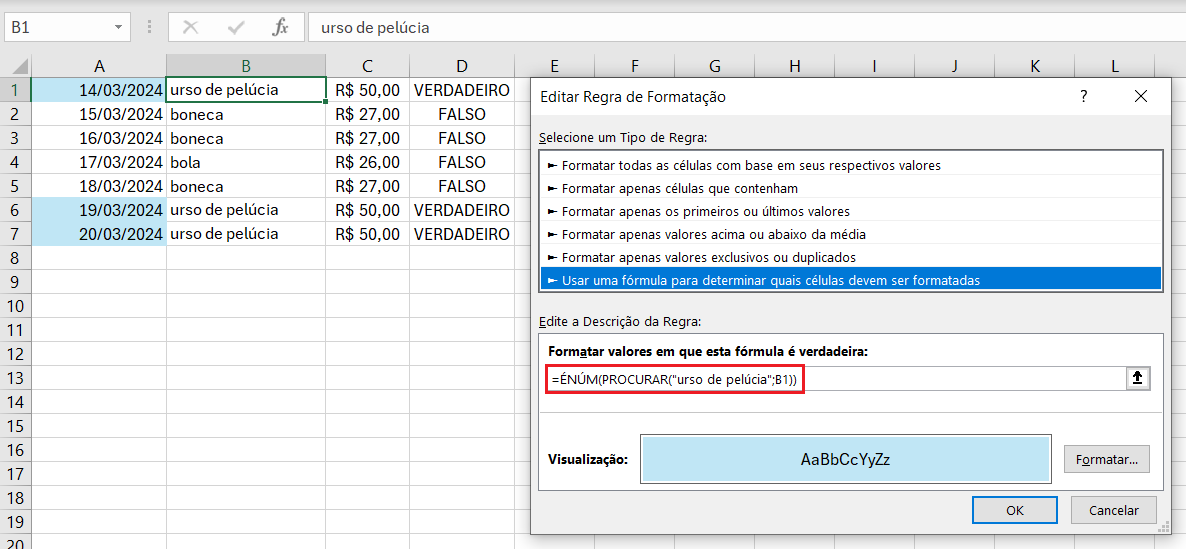Click 'FALSO' cell in row 4
Viewport: 1186px width, 549px height.
tap(462, 162)
